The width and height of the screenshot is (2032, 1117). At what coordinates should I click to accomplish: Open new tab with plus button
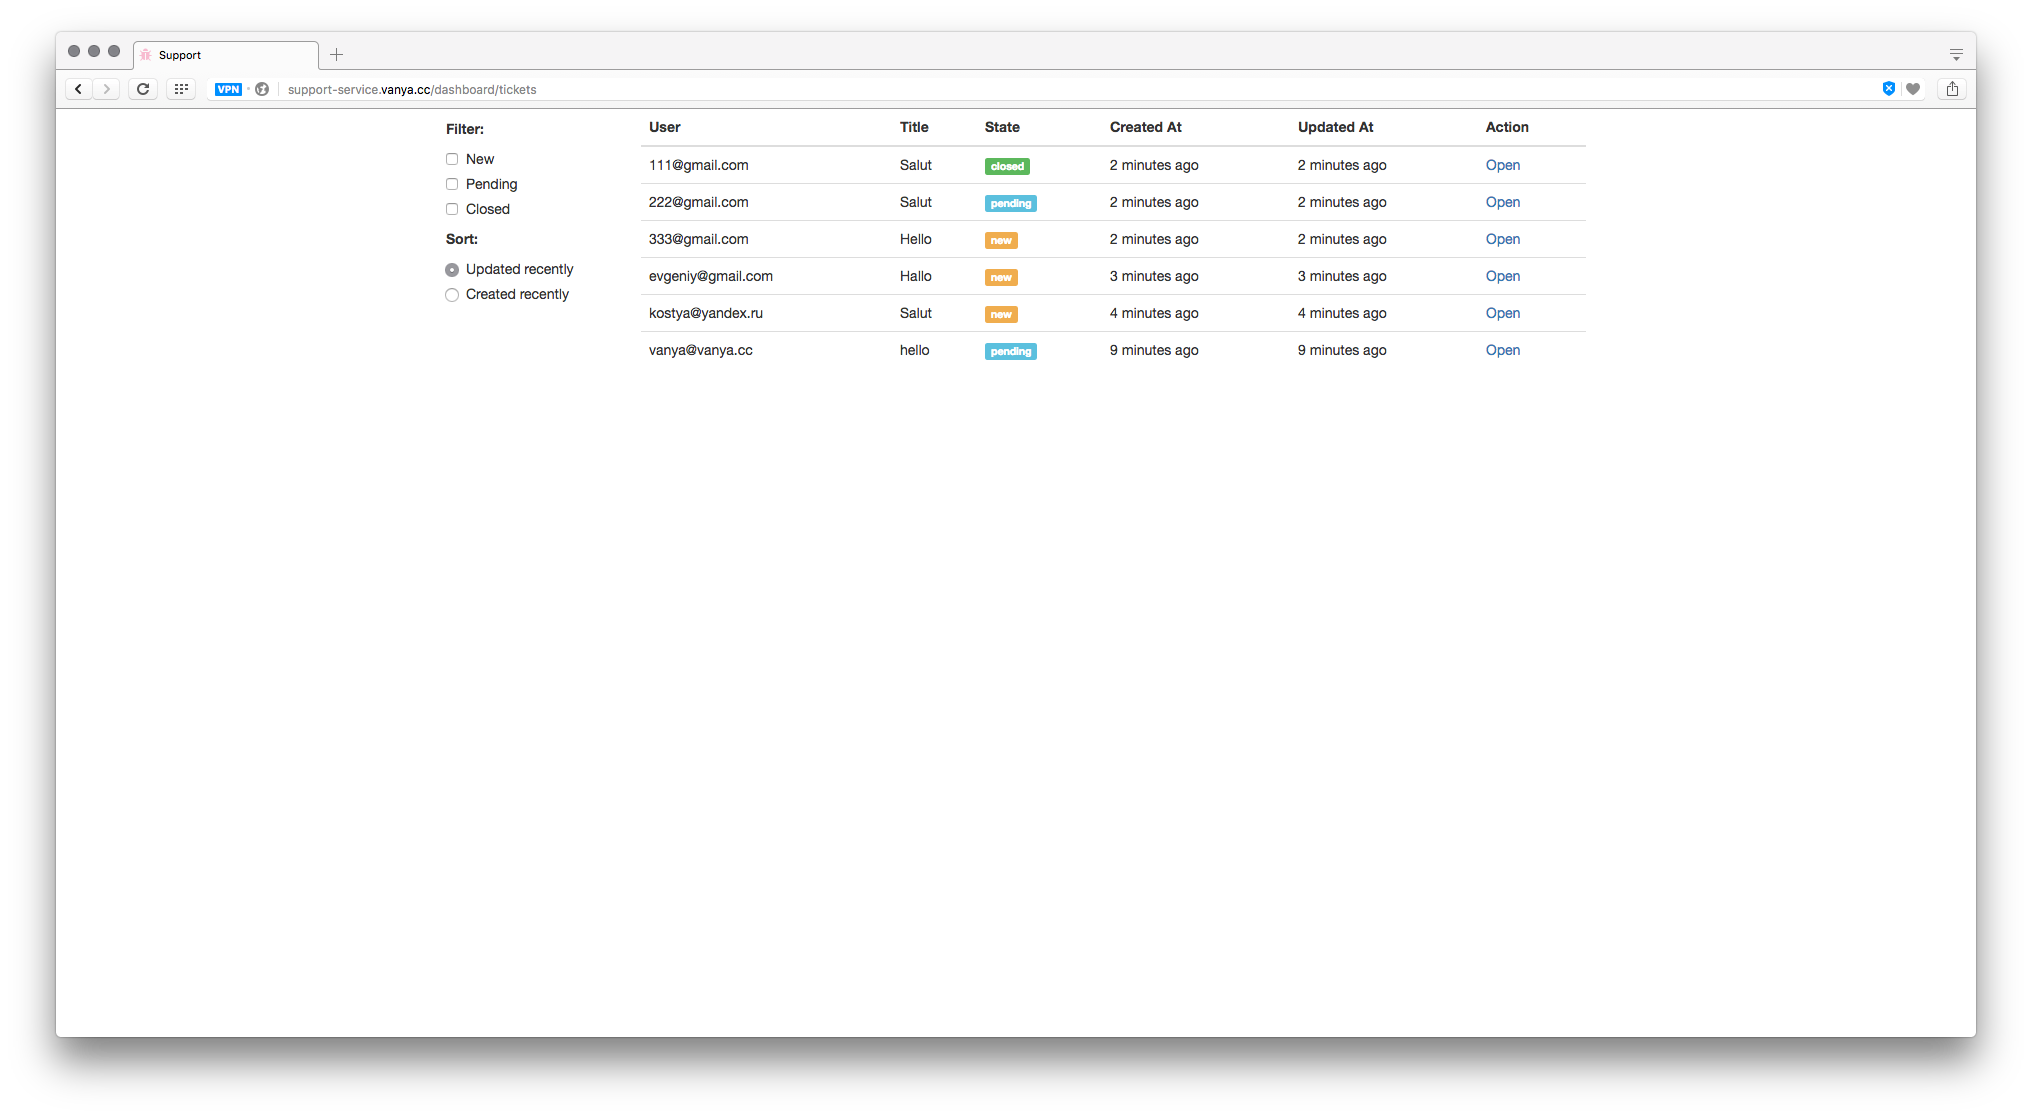[337, 55]
